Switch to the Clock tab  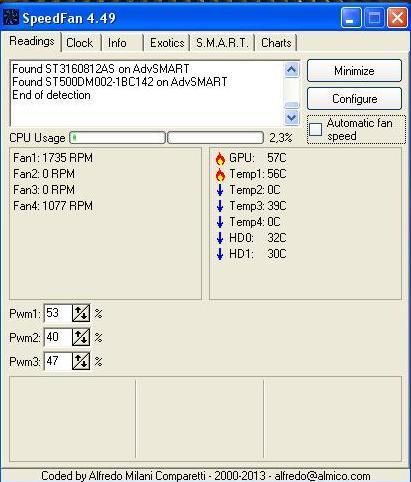click(x=80, y=43)
